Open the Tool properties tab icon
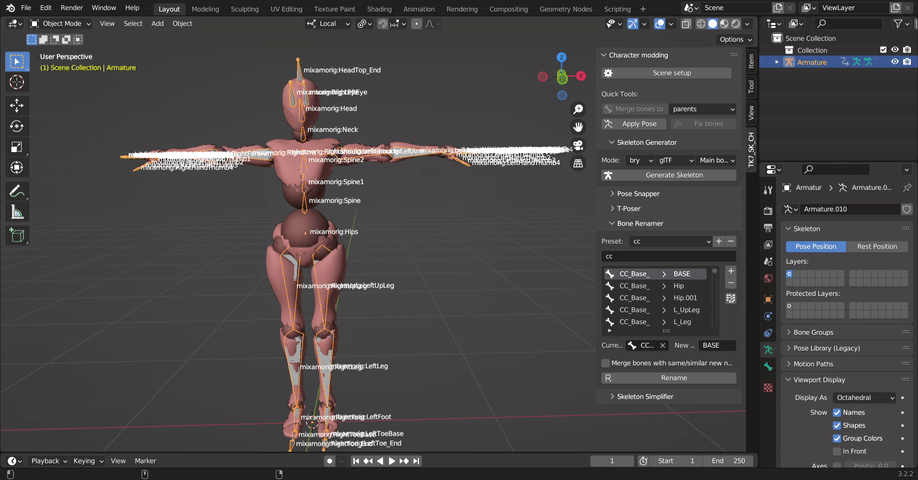The height and width of the screenshot is (480, 918). tap(768, 190)
